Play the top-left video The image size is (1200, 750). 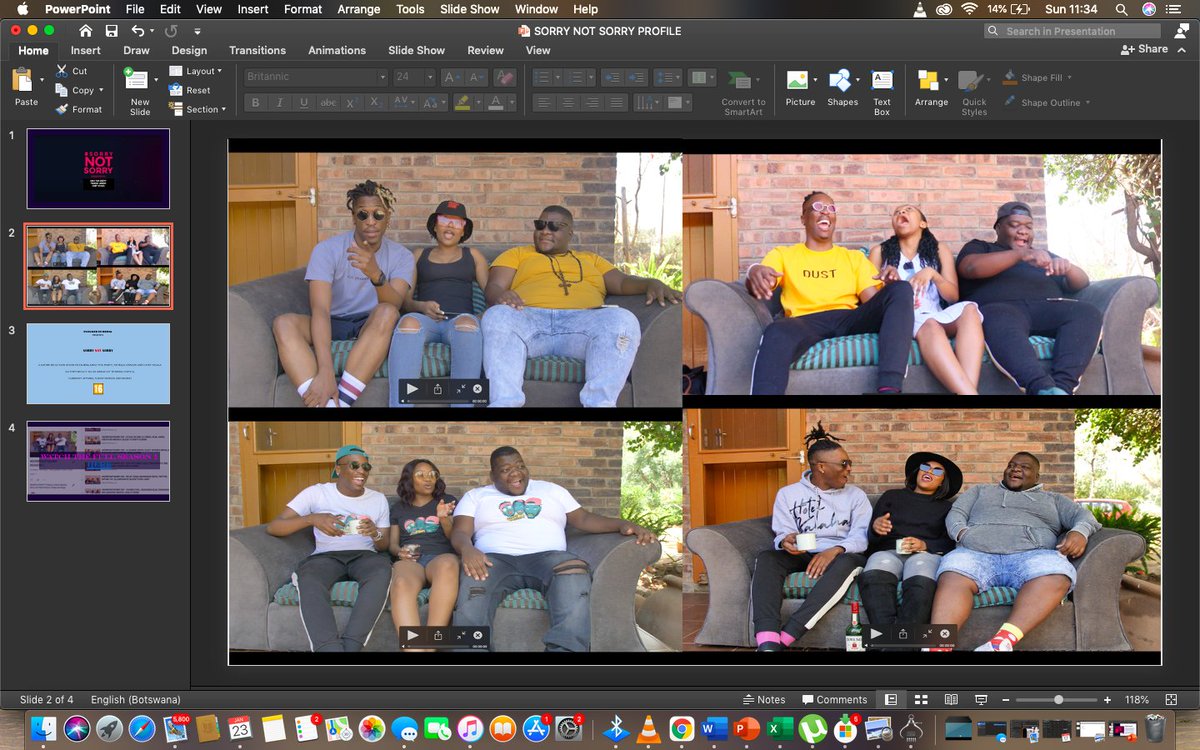(x=412, y=389)
